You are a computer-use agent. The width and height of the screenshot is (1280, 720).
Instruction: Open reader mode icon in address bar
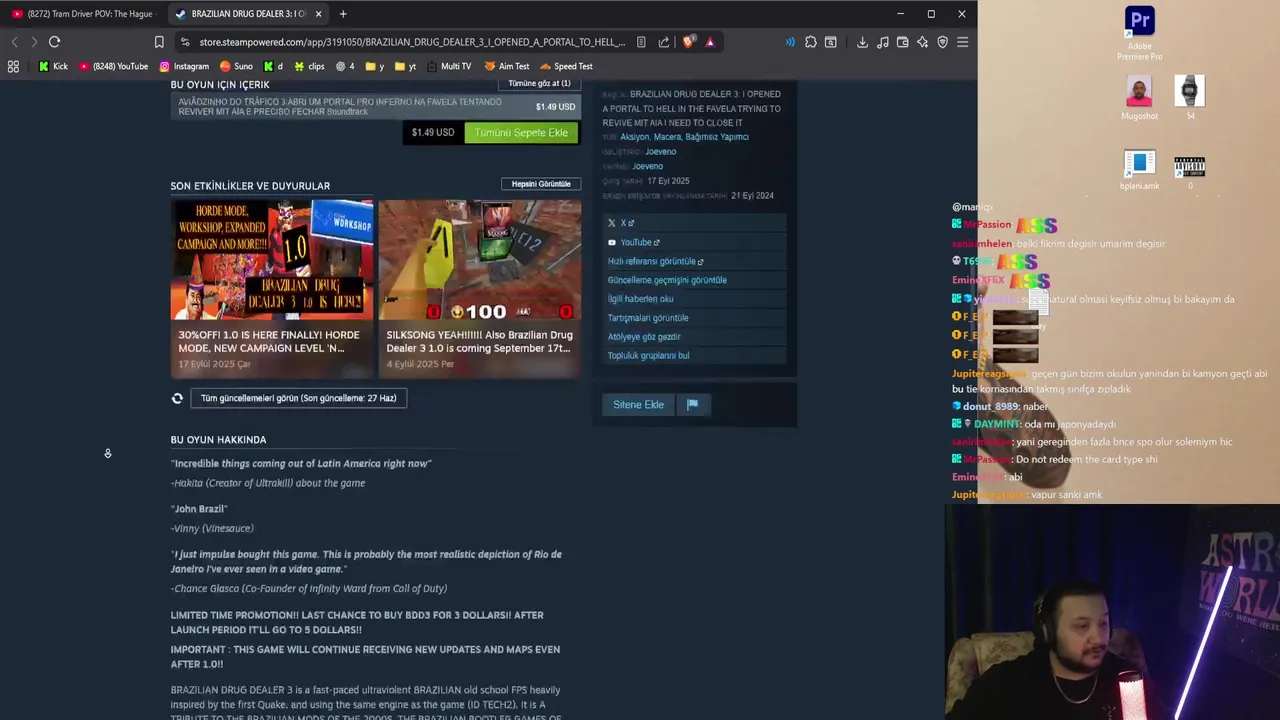click(x=640, y=42)
